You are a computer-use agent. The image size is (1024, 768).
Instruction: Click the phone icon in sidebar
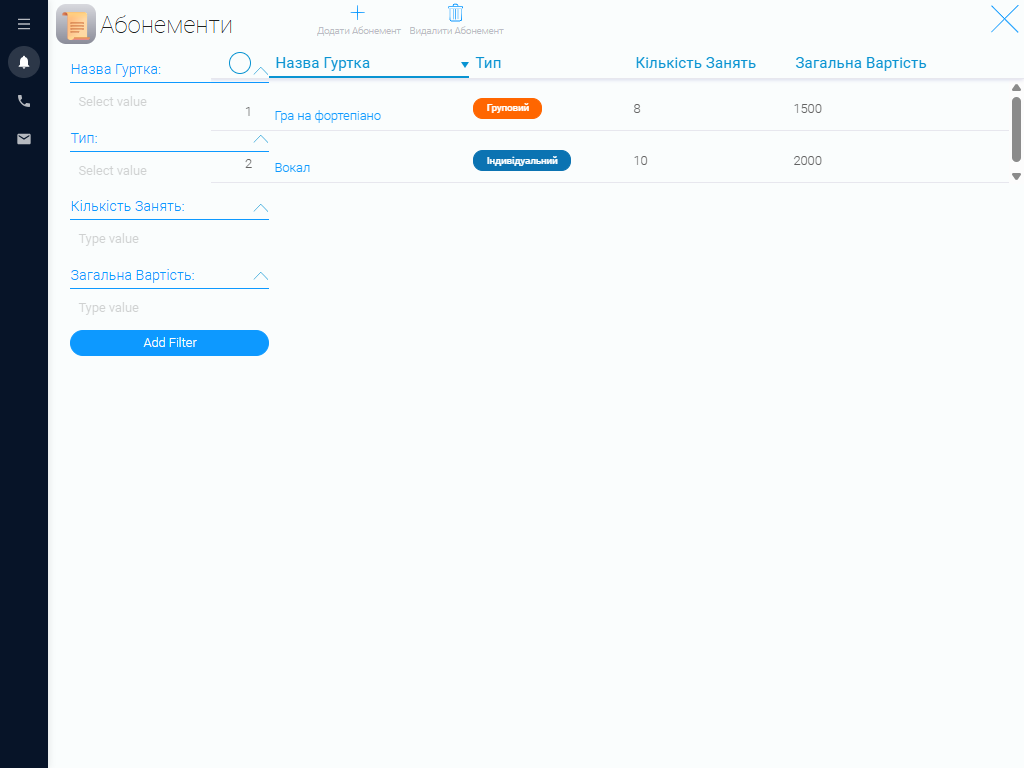point(24,101)
